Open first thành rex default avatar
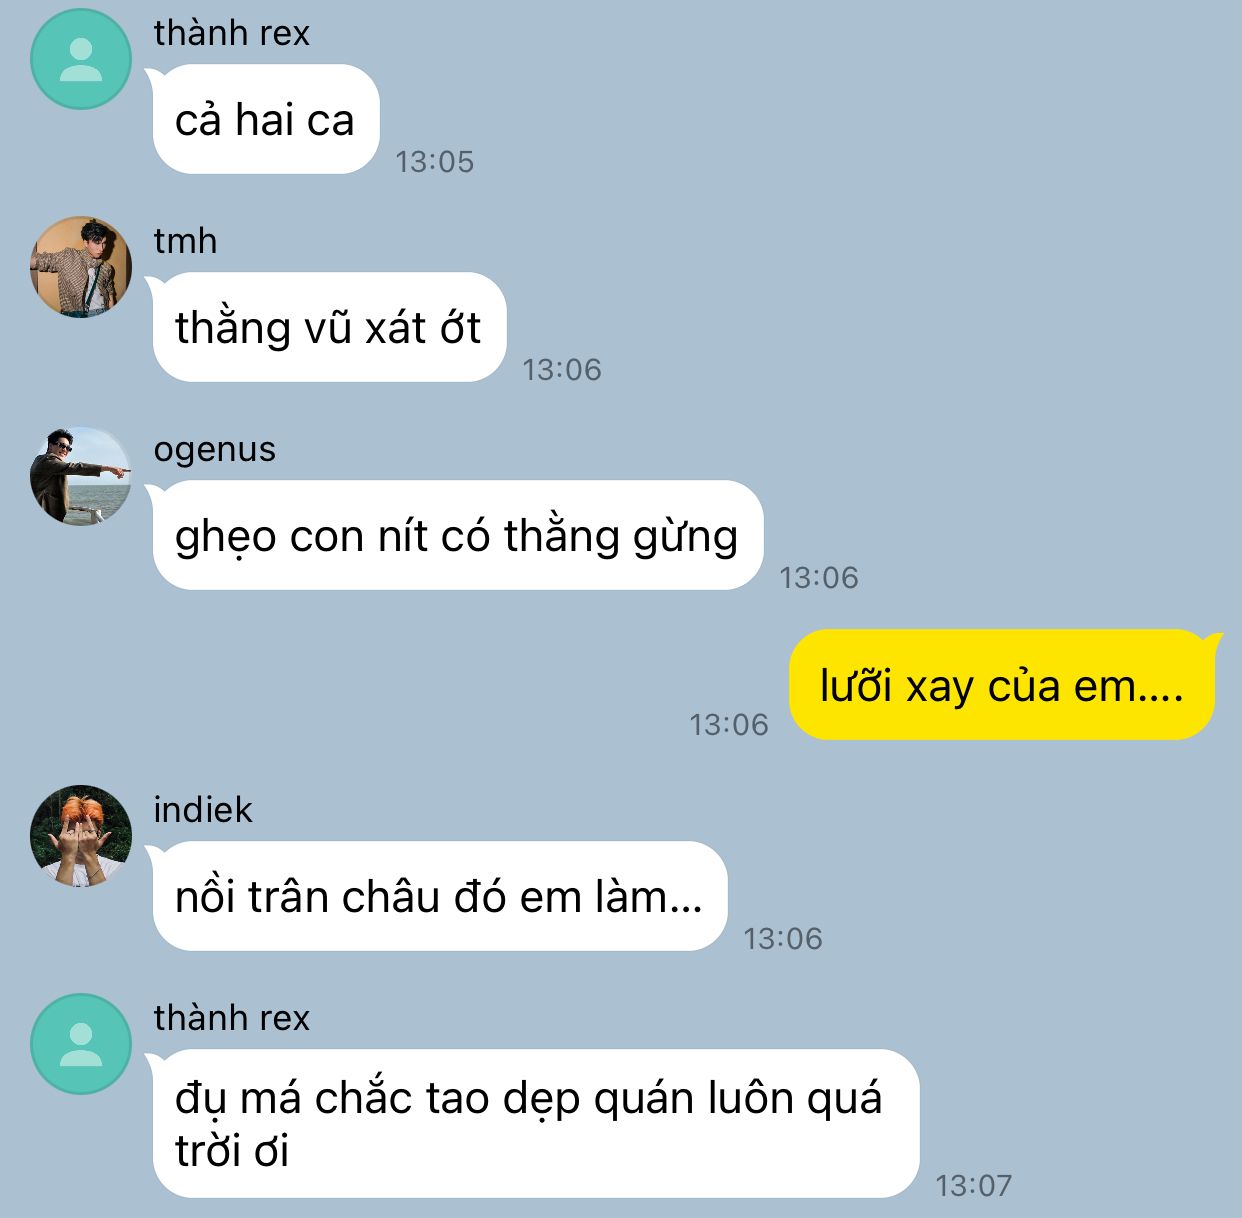 coord(81,59)
